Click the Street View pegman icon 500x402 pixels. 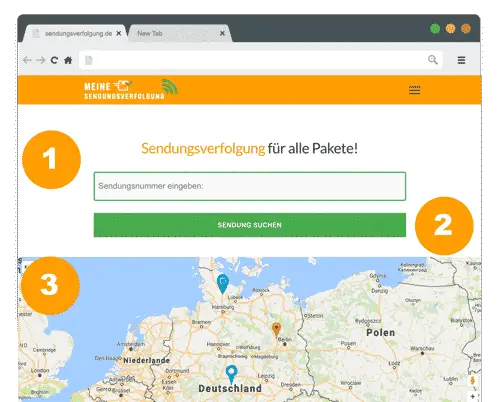click(x=472, y=381)
